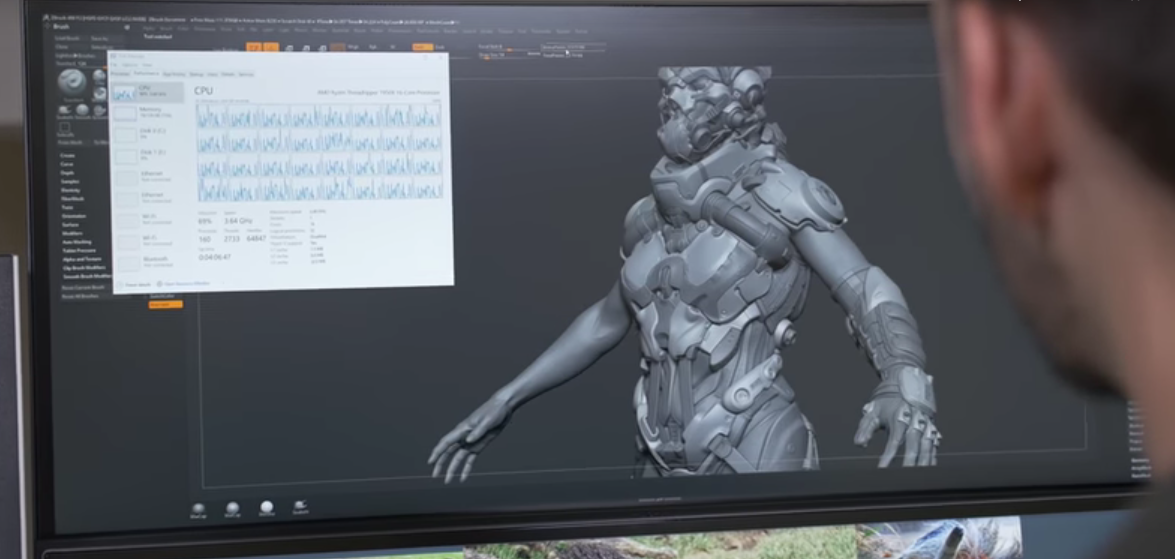This screenshot has height=559, width=1175.
Task: Expand the Alpha and Texture section
Action: pyautogui.click(x=82, y=259)
